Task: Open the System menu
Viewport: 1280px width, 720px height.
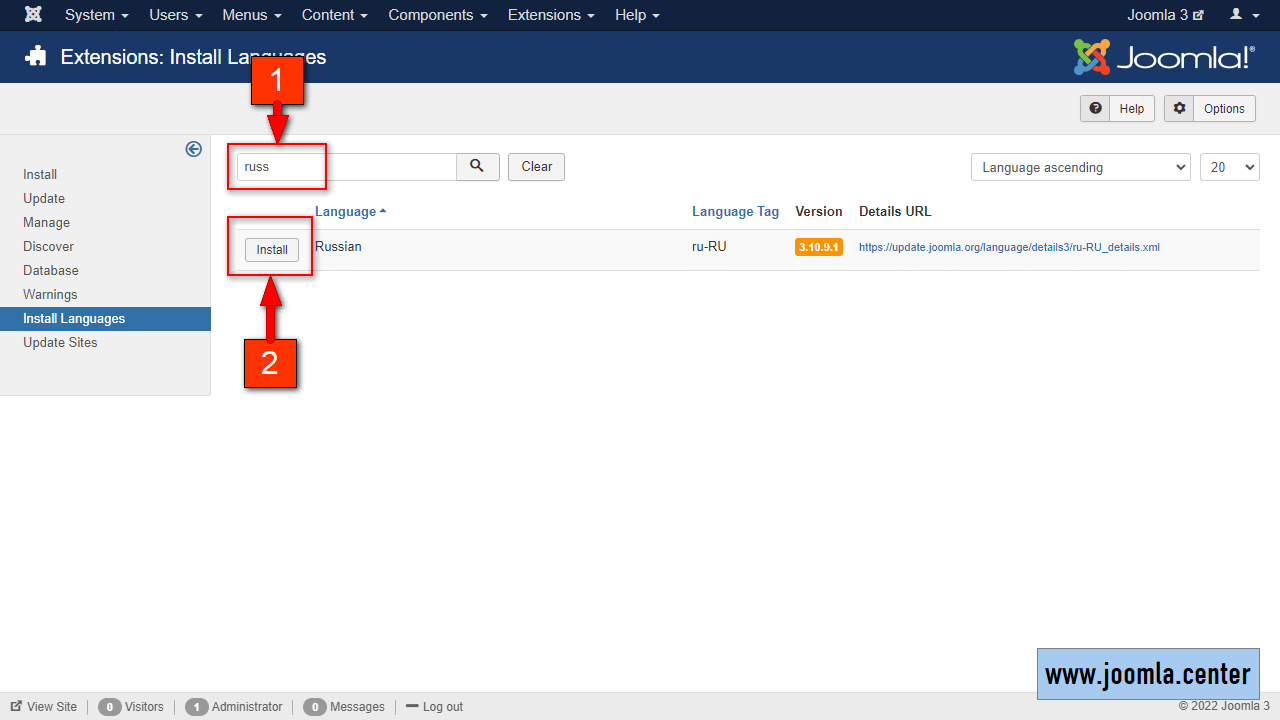Action: pos(96,15)
